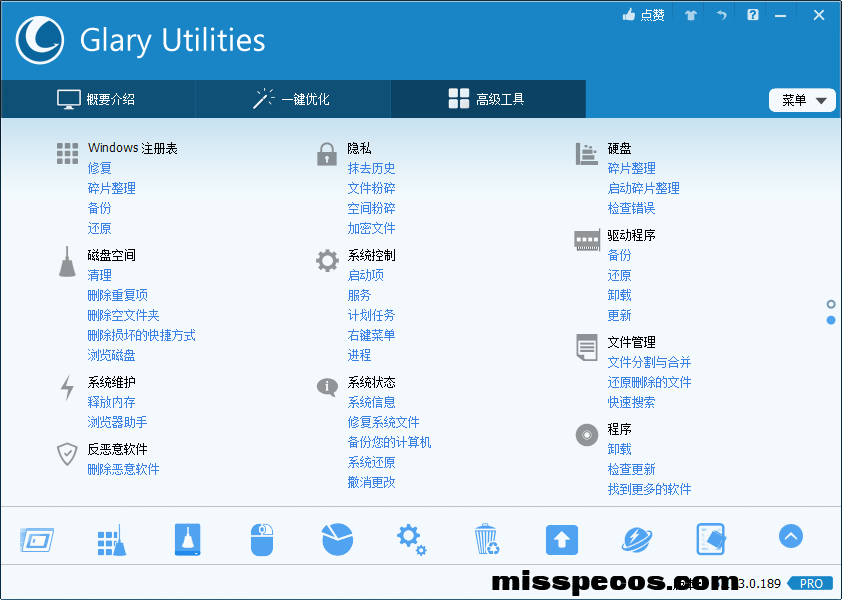Expand toolbar with the round chevron-up button
Viewport: 843px width, 601px height.
click(x=790, y=536)
